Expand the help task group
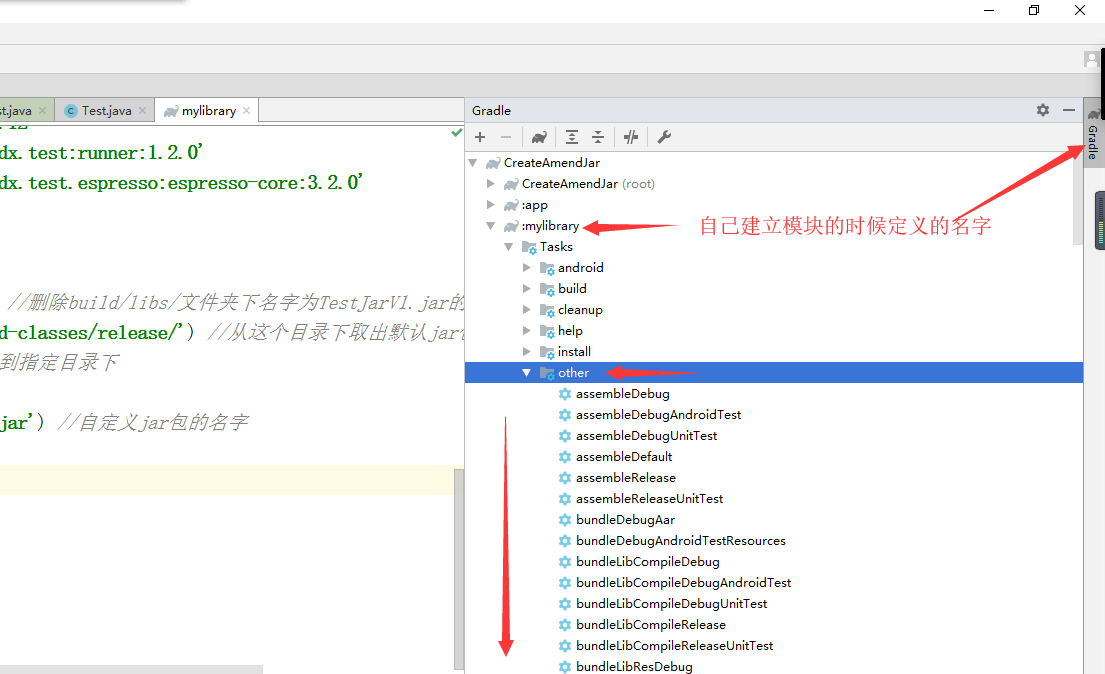The image size is (1105, 674). click(x=526, y=331)
